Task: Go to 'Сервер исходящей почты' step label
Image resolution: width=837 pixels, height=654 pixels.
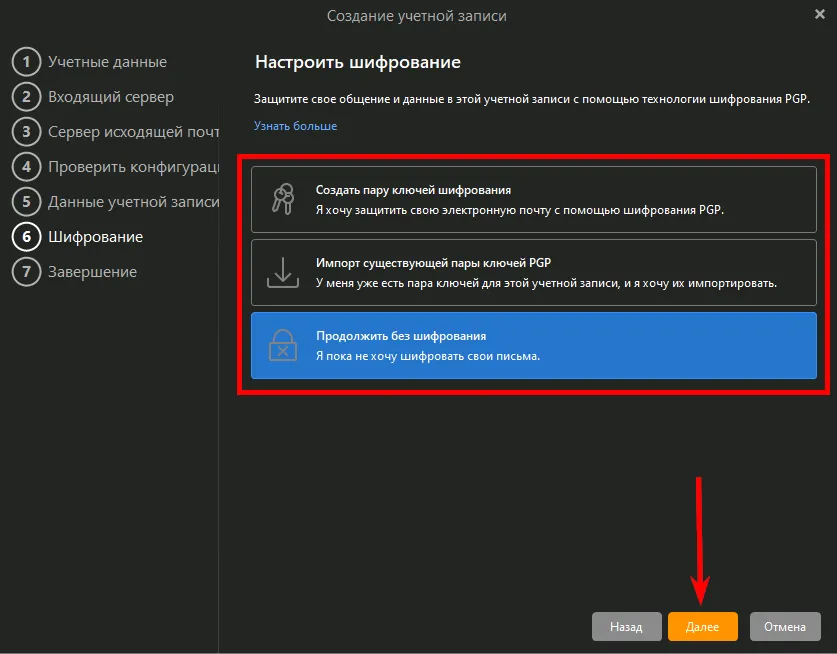Action: coord(133,132)
